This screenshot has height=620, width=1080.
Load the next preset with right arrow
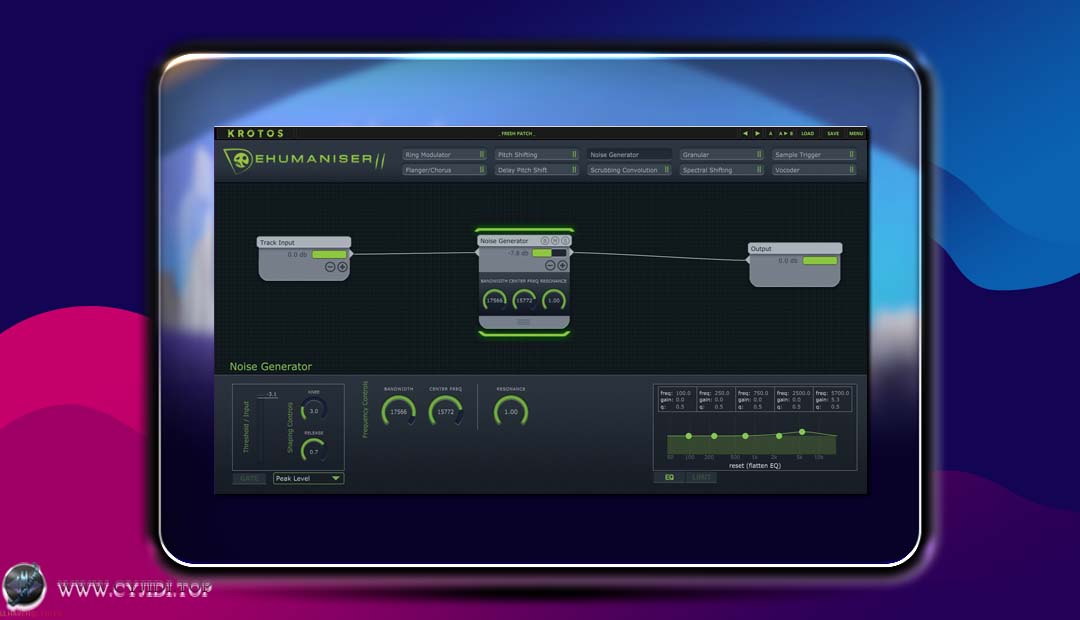tap(757, 134)
